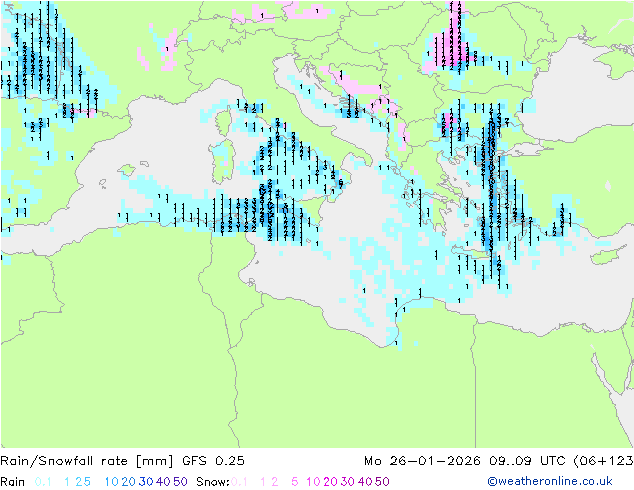This screenshot has height=490, width=634.
Task: Pick the blue rain 10 legend value
Action: click(x=112, y=482)
